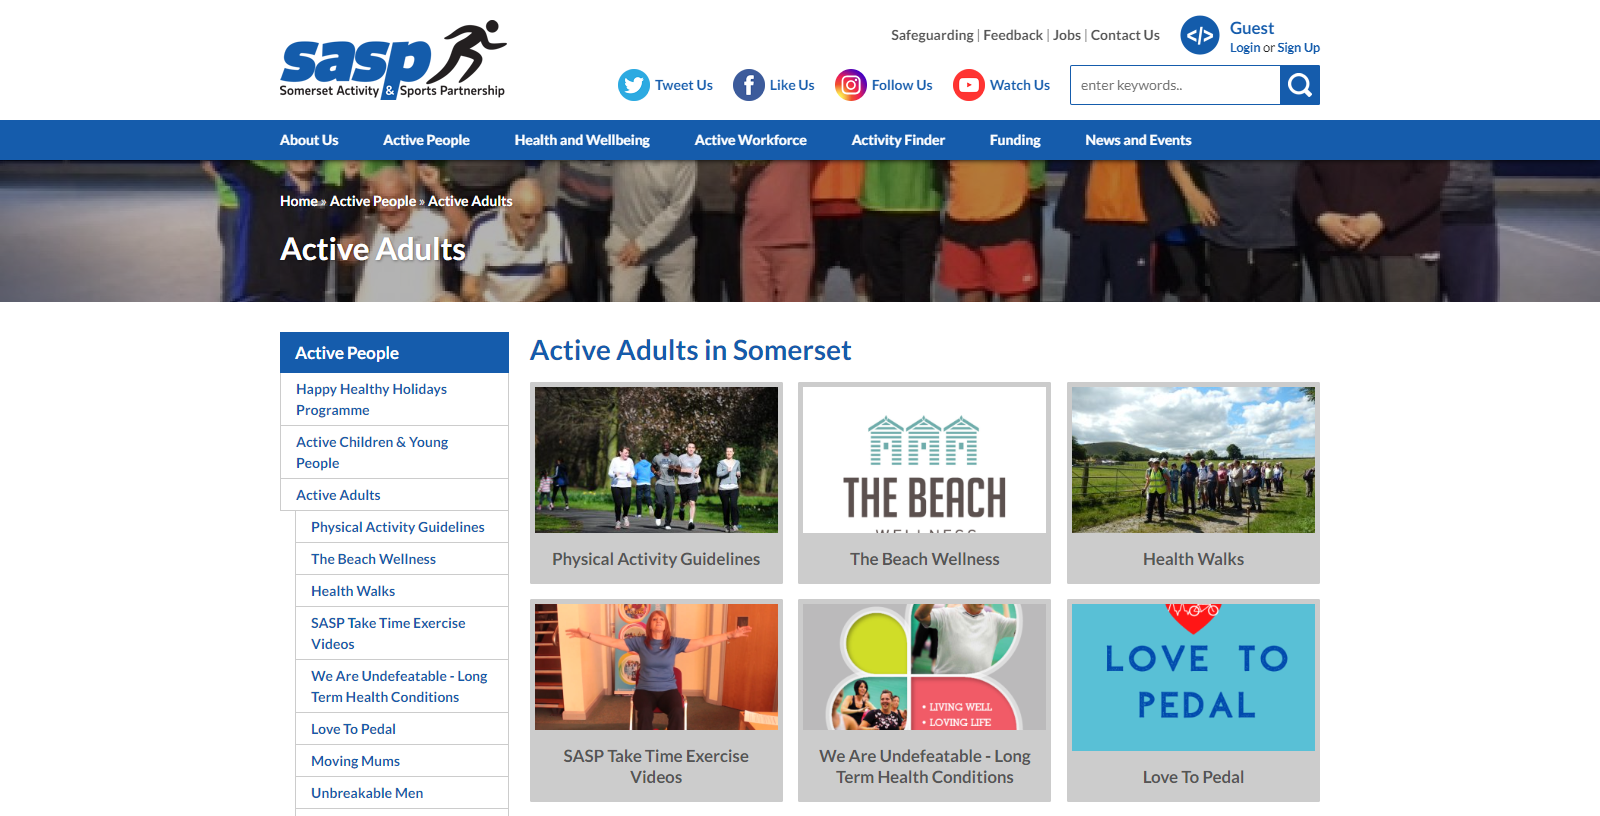1600x816 pixels.
Task: Open the Watch Us link
Action: [1020, 85]
